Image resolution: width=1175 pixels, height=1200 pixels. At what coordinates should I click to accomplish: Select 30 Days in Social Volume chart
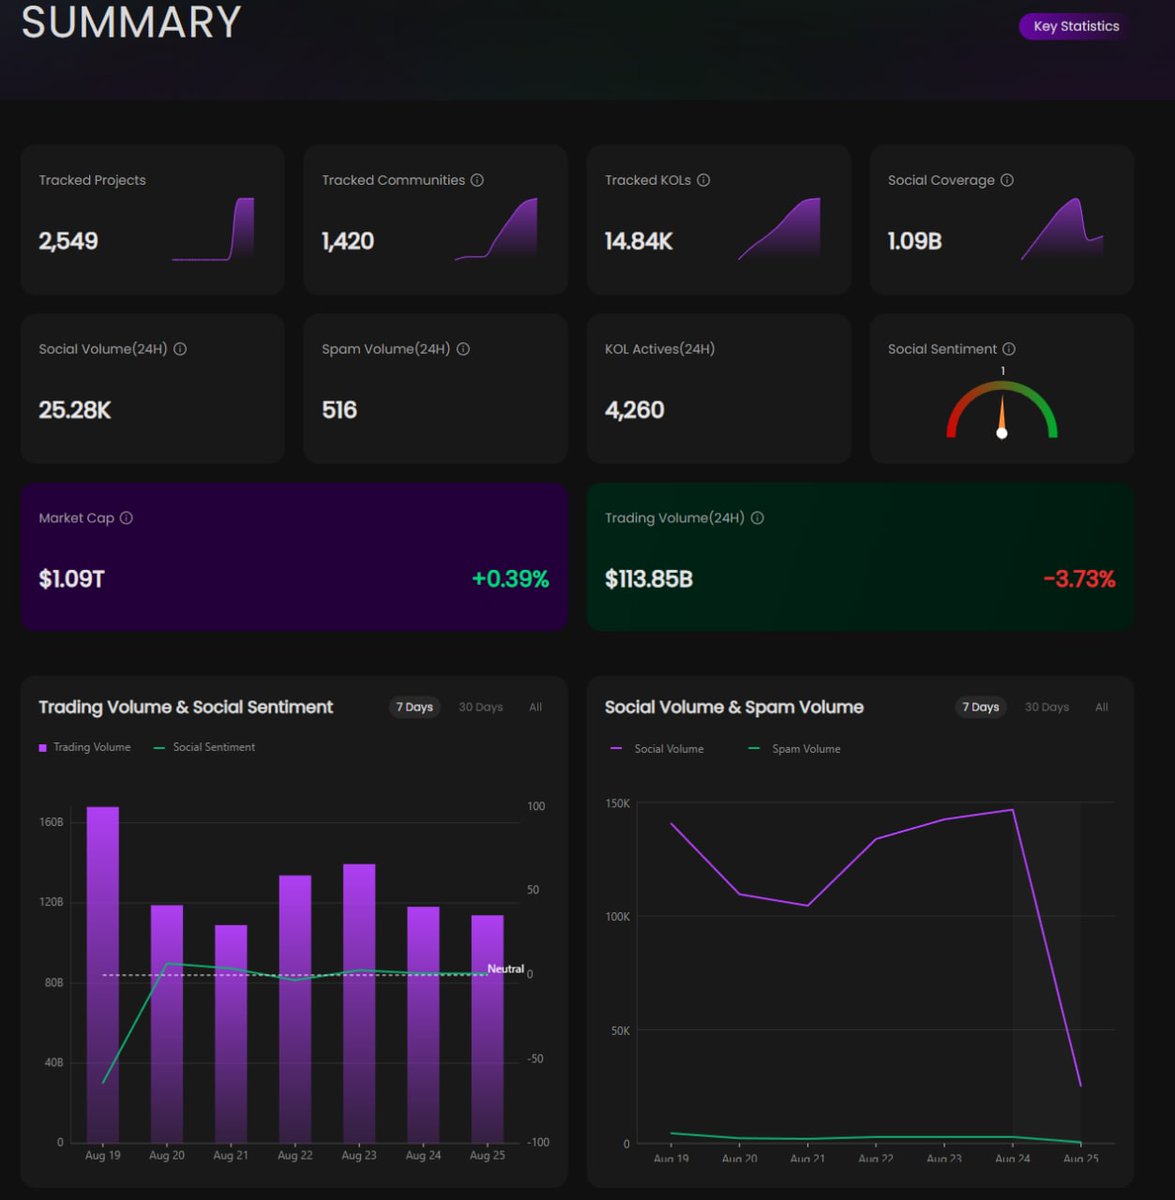tap(1046, 707)
